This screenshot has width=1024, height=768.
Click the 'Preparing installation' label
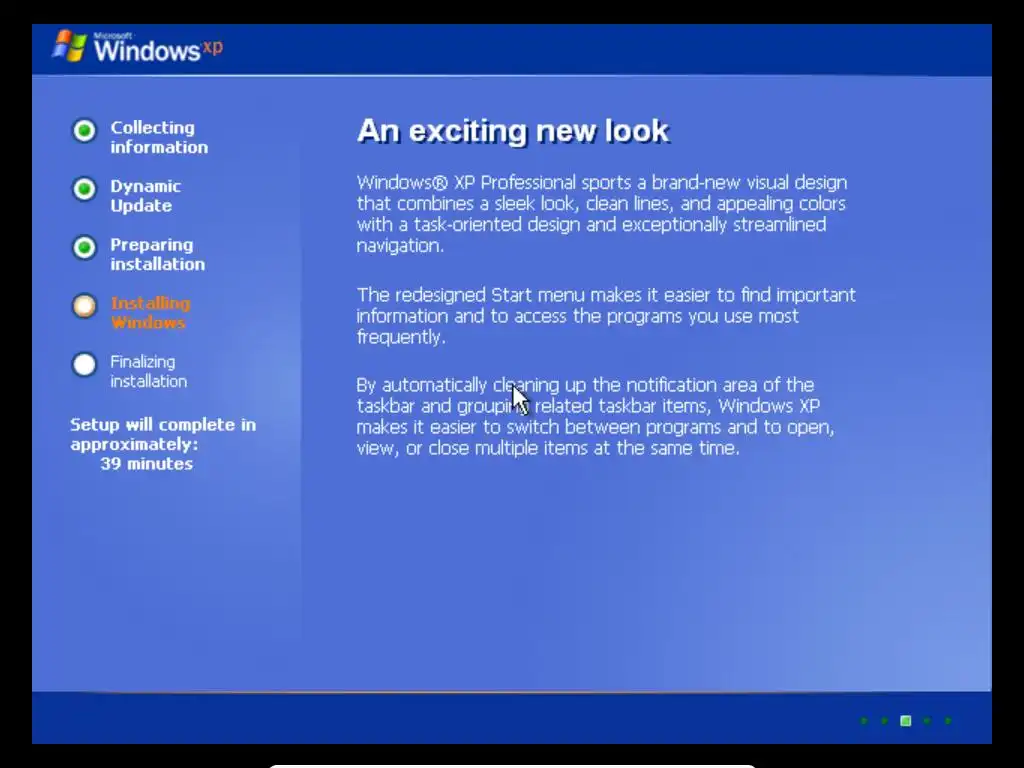[157, 254]
